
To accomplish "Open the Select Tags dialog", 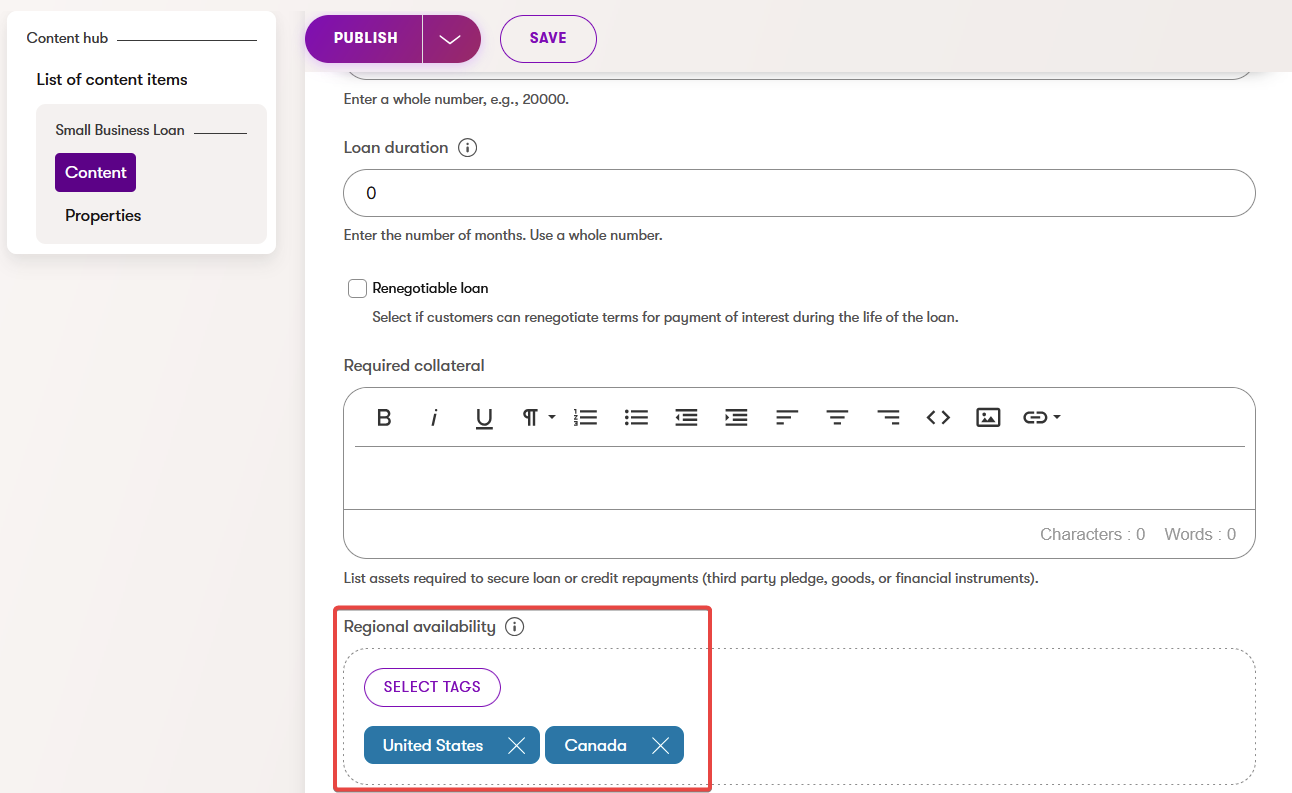I will (x=432, y=687).
